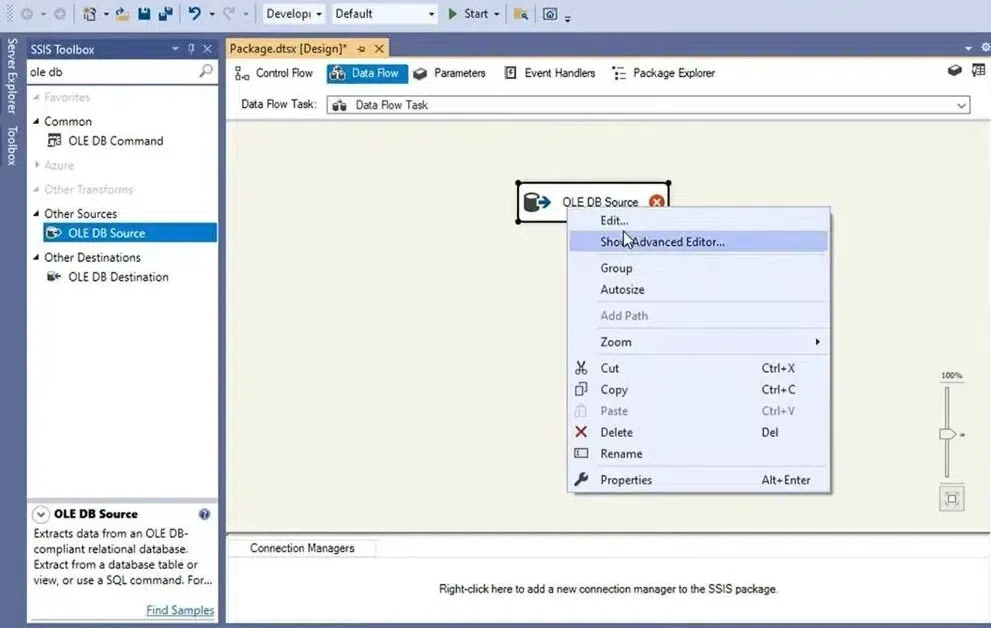Screen dimensions: 991x628
Task: Choose Autosize in the context menu
Action: click(x=699, y=289)
